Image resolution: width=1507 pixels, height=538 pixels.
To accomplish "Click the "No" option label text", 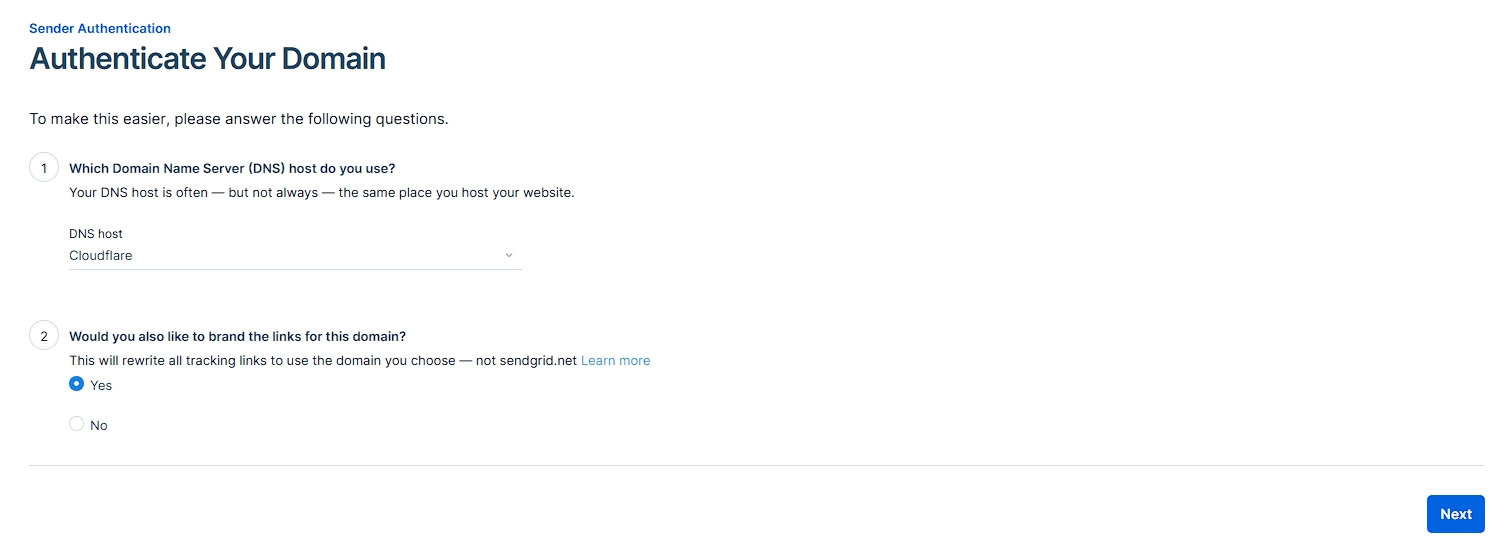I will (x=99, y=426).
